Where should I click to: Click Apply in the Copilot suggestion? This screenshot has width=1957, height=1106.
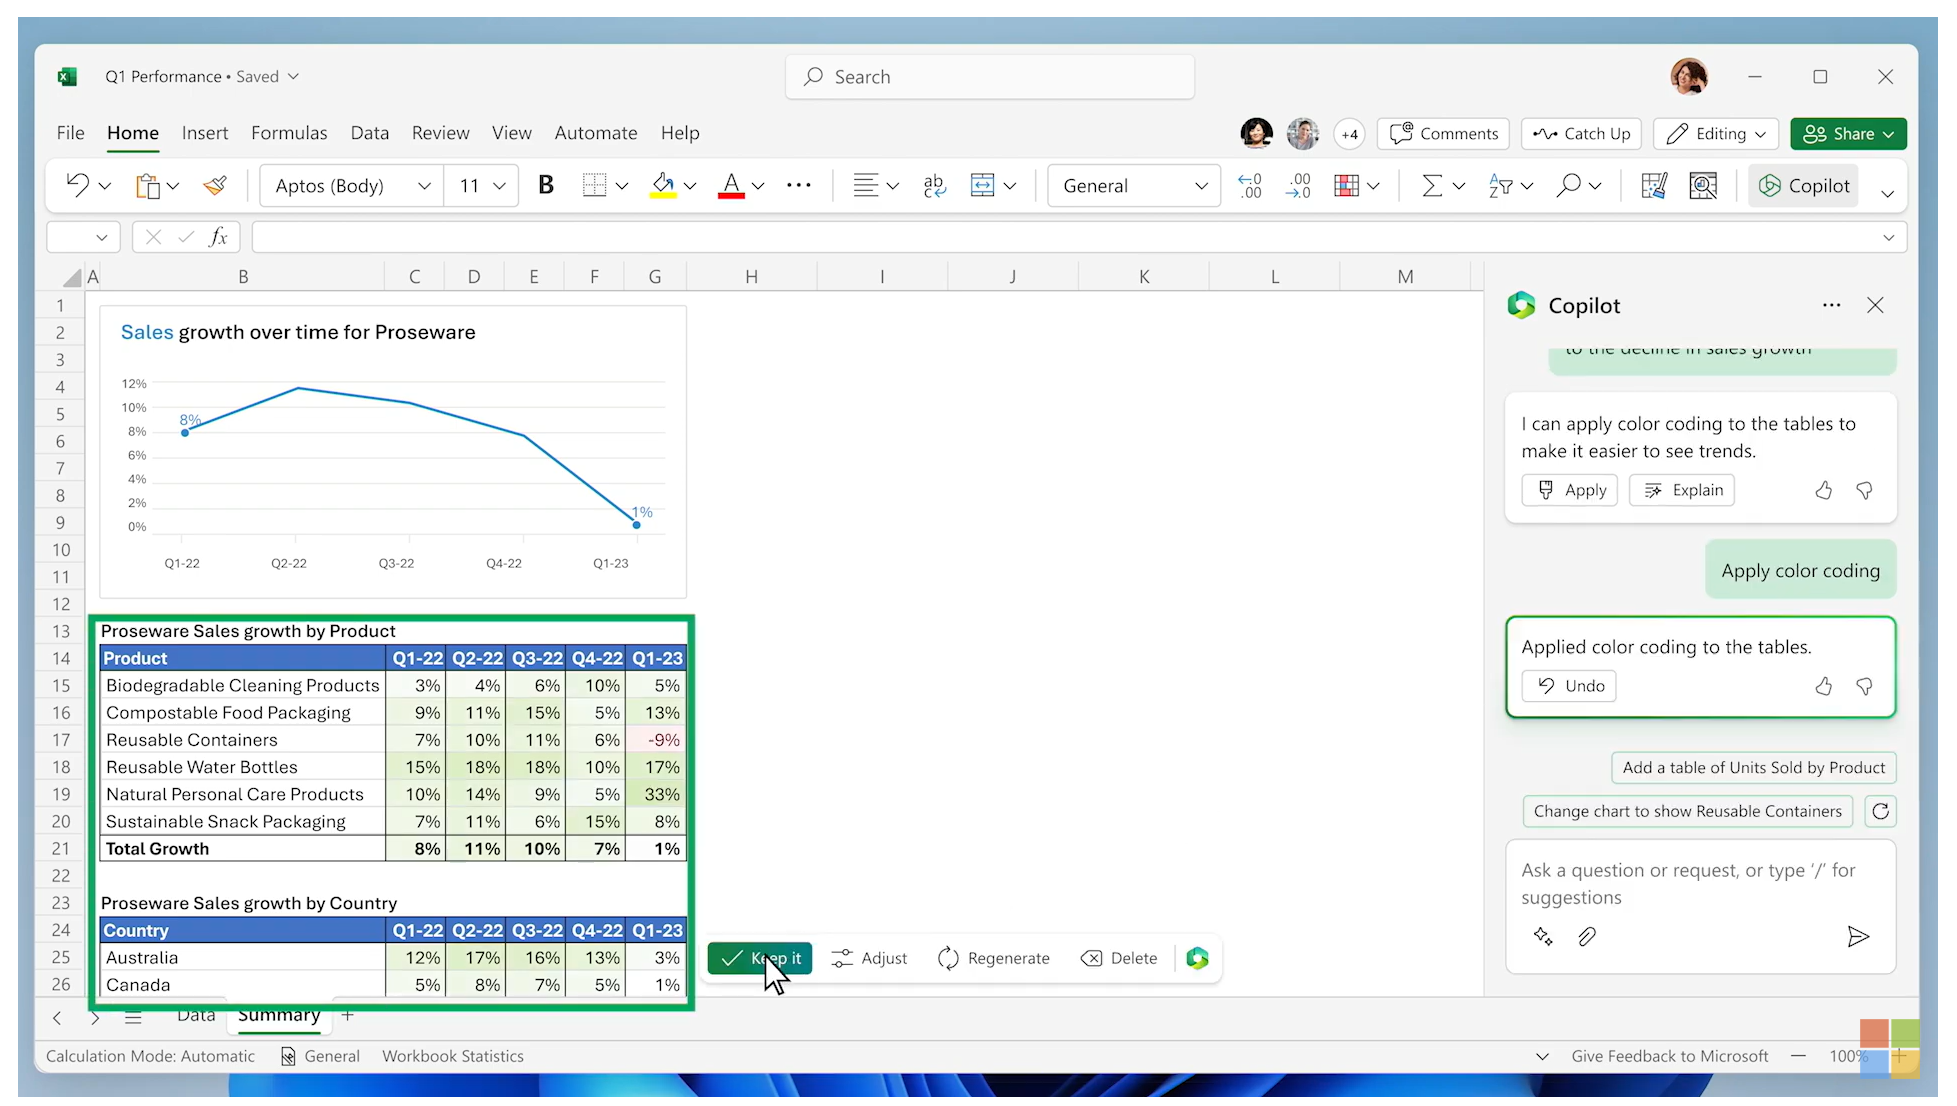1570,490
